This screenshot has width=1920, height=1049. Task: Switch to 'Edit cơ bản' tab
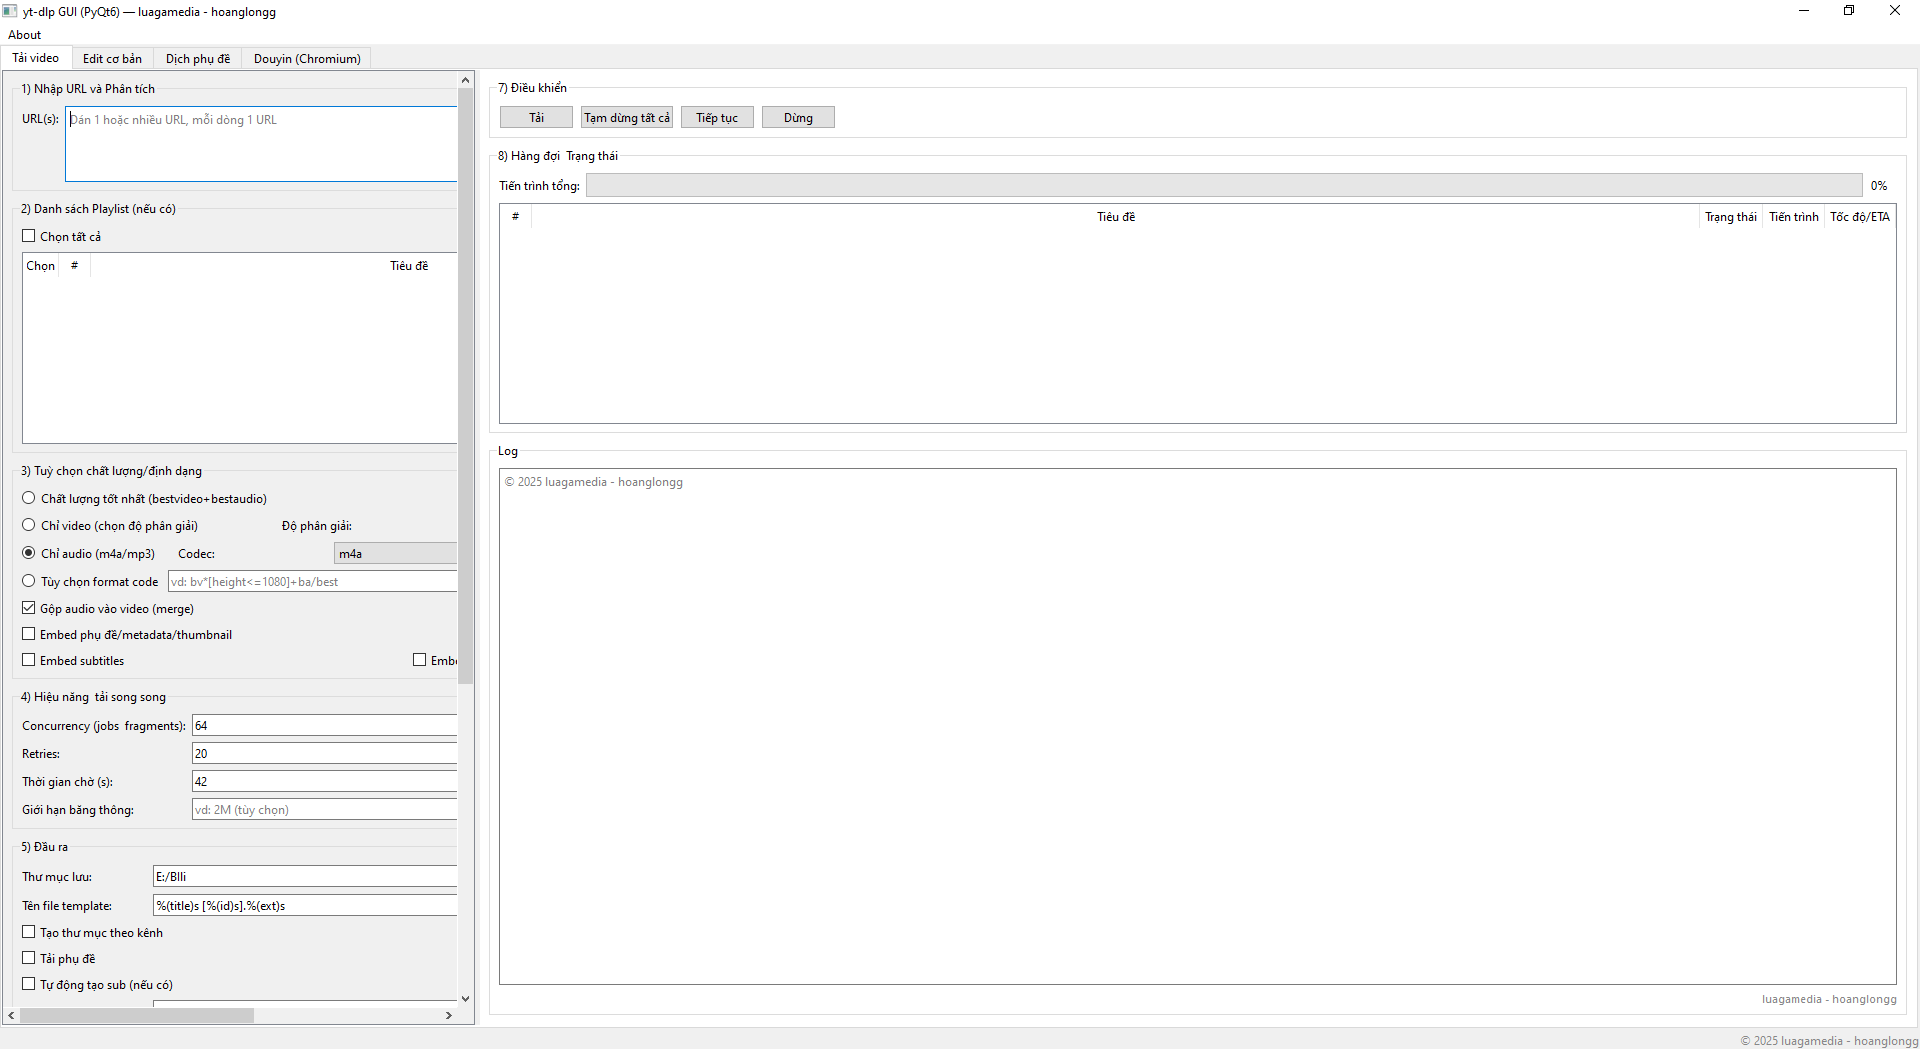pyautogui.click(x=112, y=59)
